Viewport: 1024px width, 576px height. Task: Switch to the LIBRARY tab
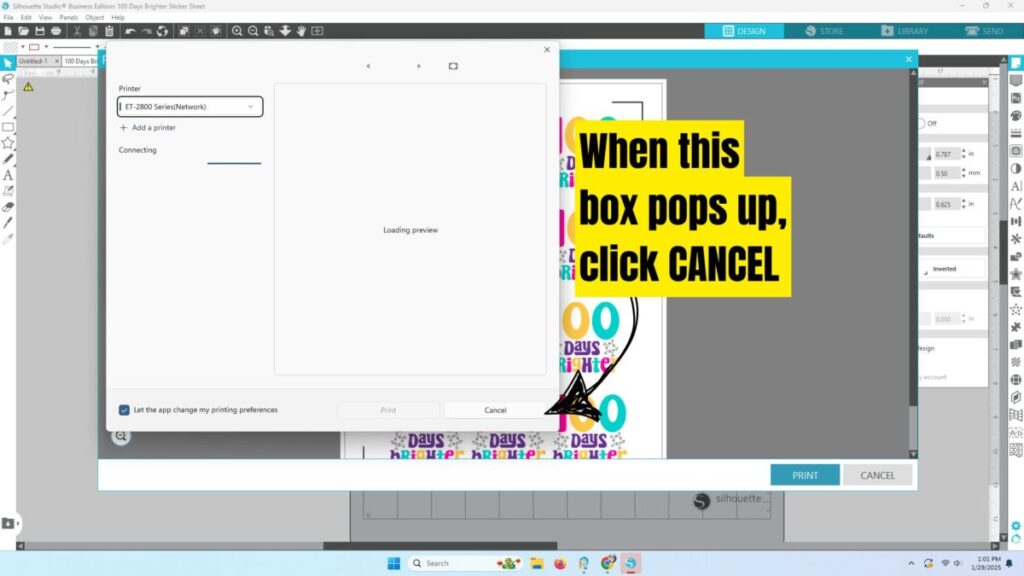(x=904, y=31)
